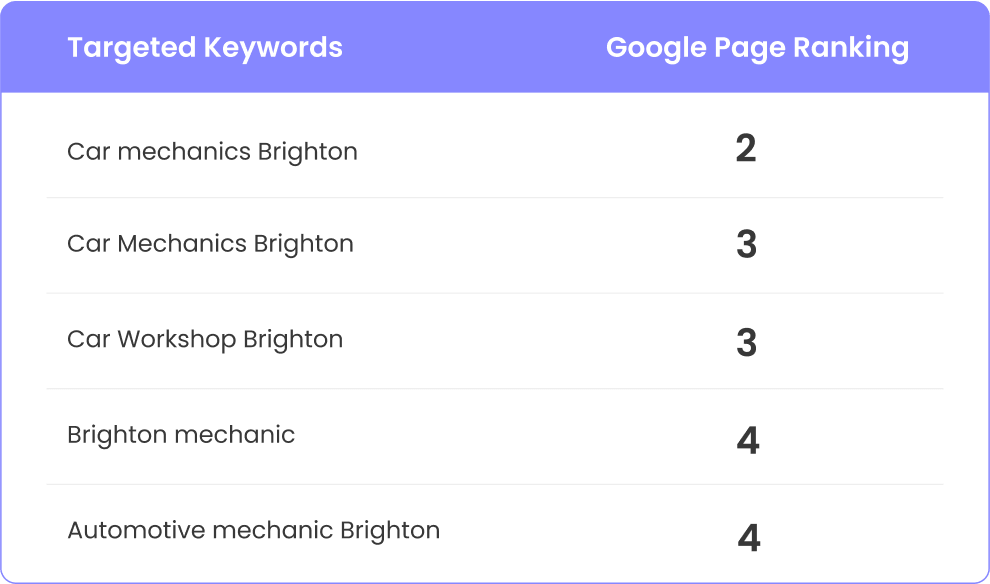The image size is (990, 584).
Task: Select the 'Car Workshop Brighton' keyword
Action: click(x=205, y=340)
